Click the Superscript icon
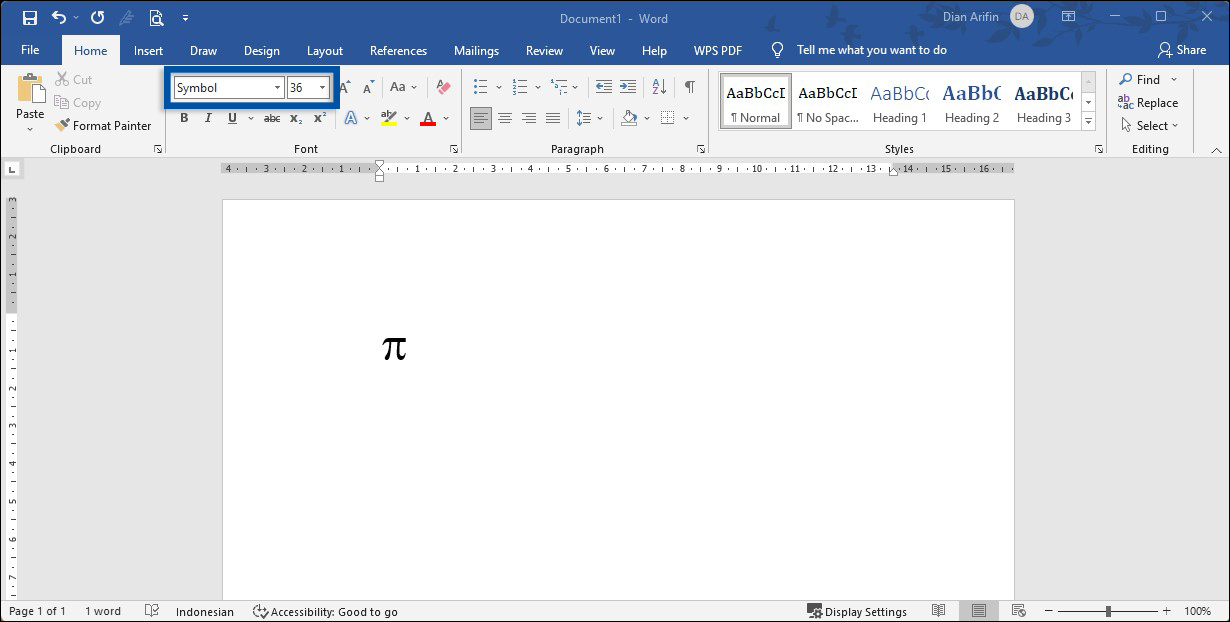The width and height of the screenshot is (1230, 622). point(318,118)
